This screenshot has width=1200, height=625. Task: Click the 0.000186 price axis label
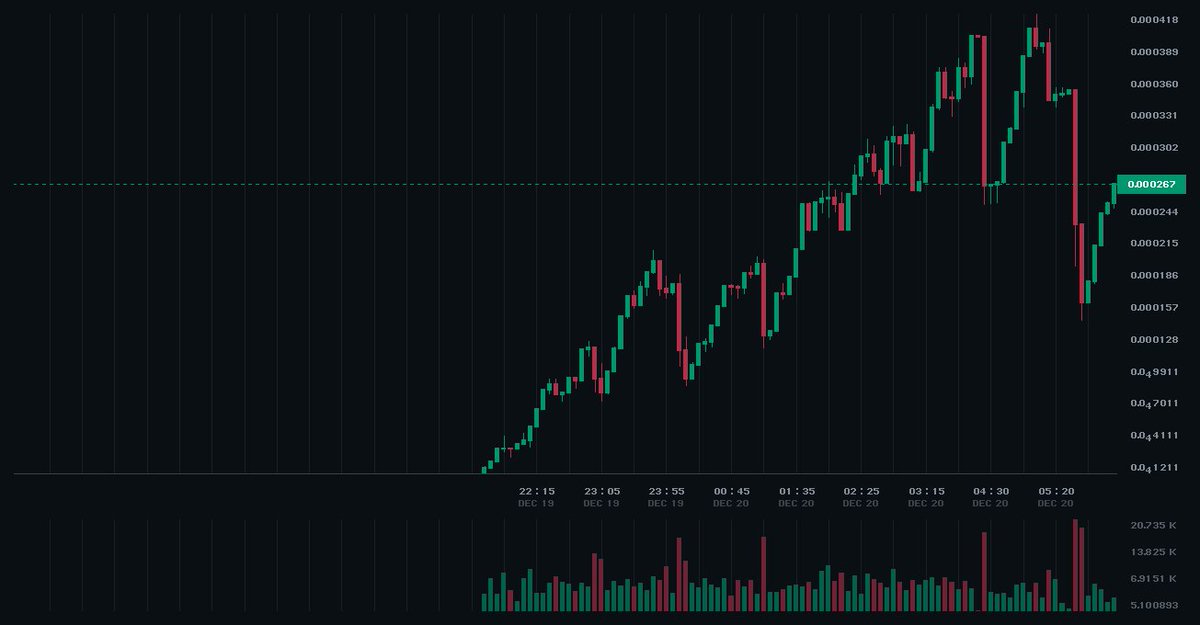point(1153,275)
